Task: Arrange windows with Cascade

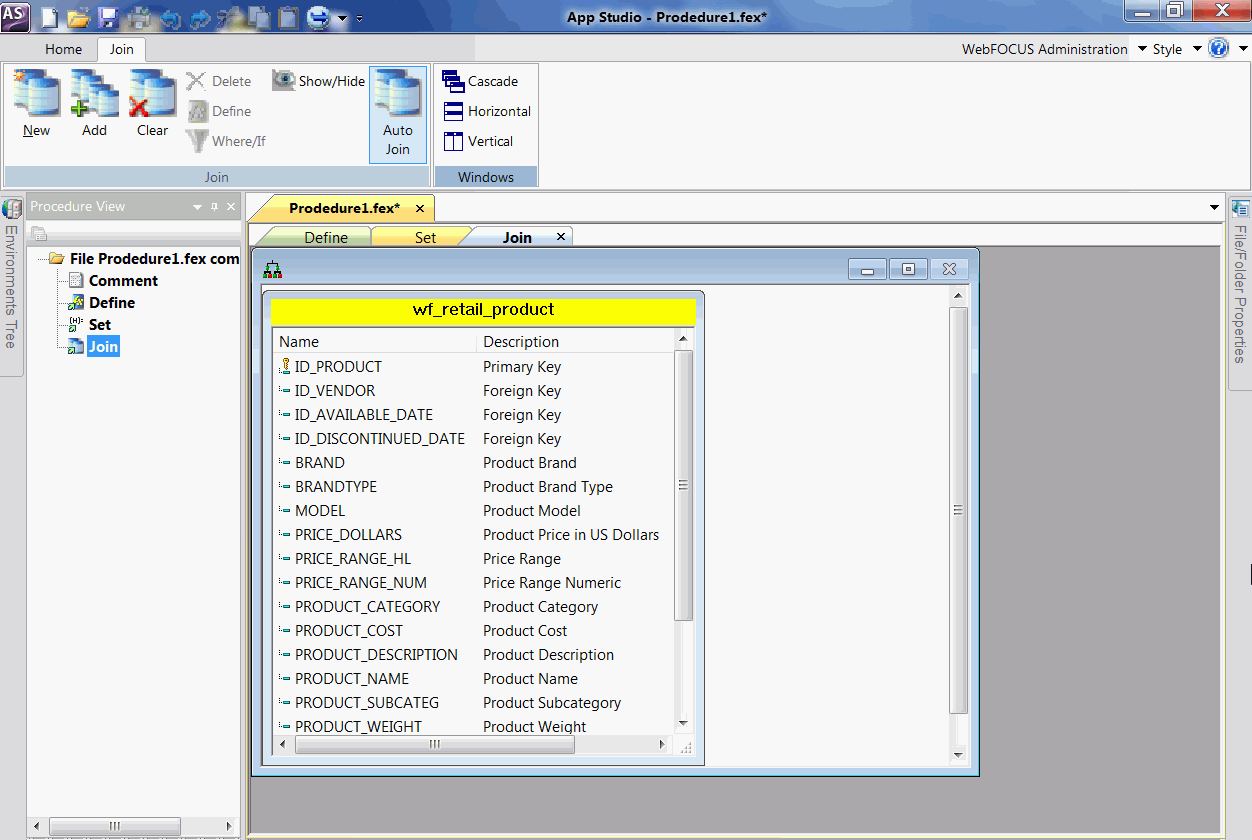Action: click(x=481, y=81)
